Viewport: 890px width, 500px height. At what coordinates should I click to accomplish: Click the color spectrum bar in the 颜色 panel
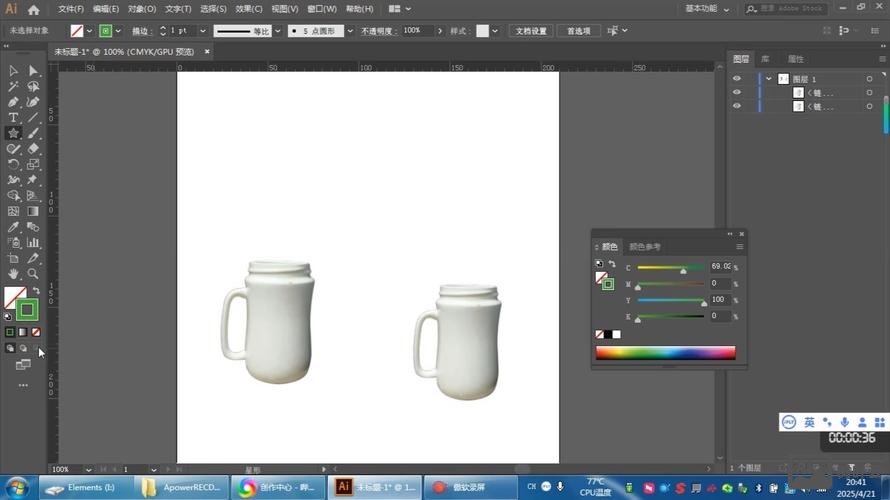665,352
